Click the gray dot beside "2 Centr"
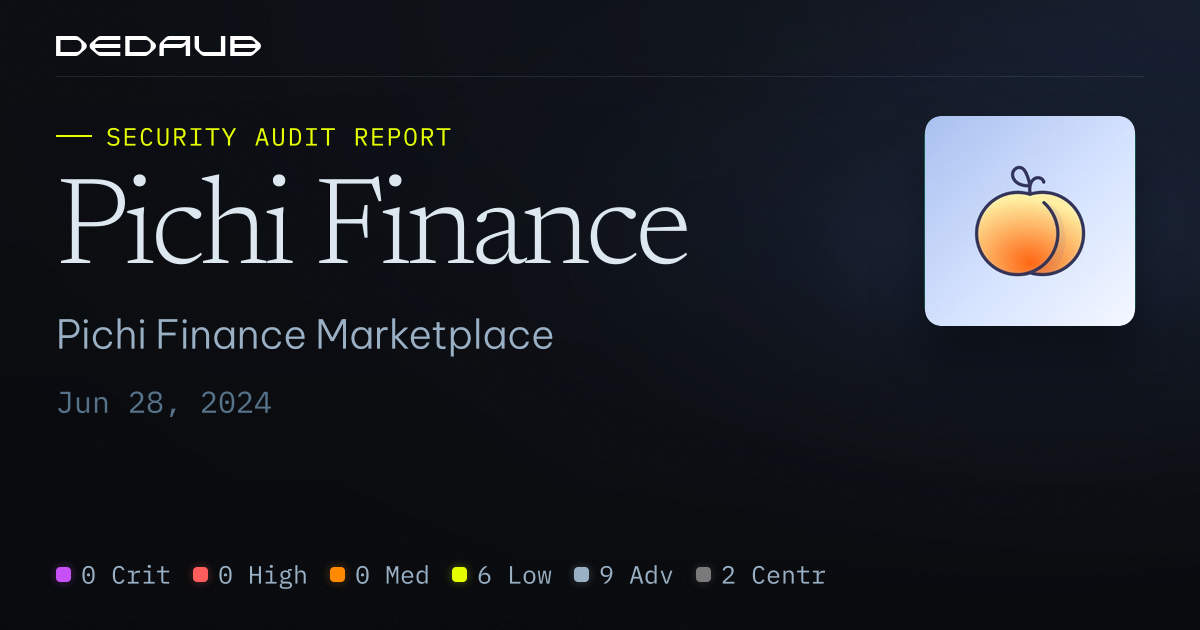 coord(703,575)
